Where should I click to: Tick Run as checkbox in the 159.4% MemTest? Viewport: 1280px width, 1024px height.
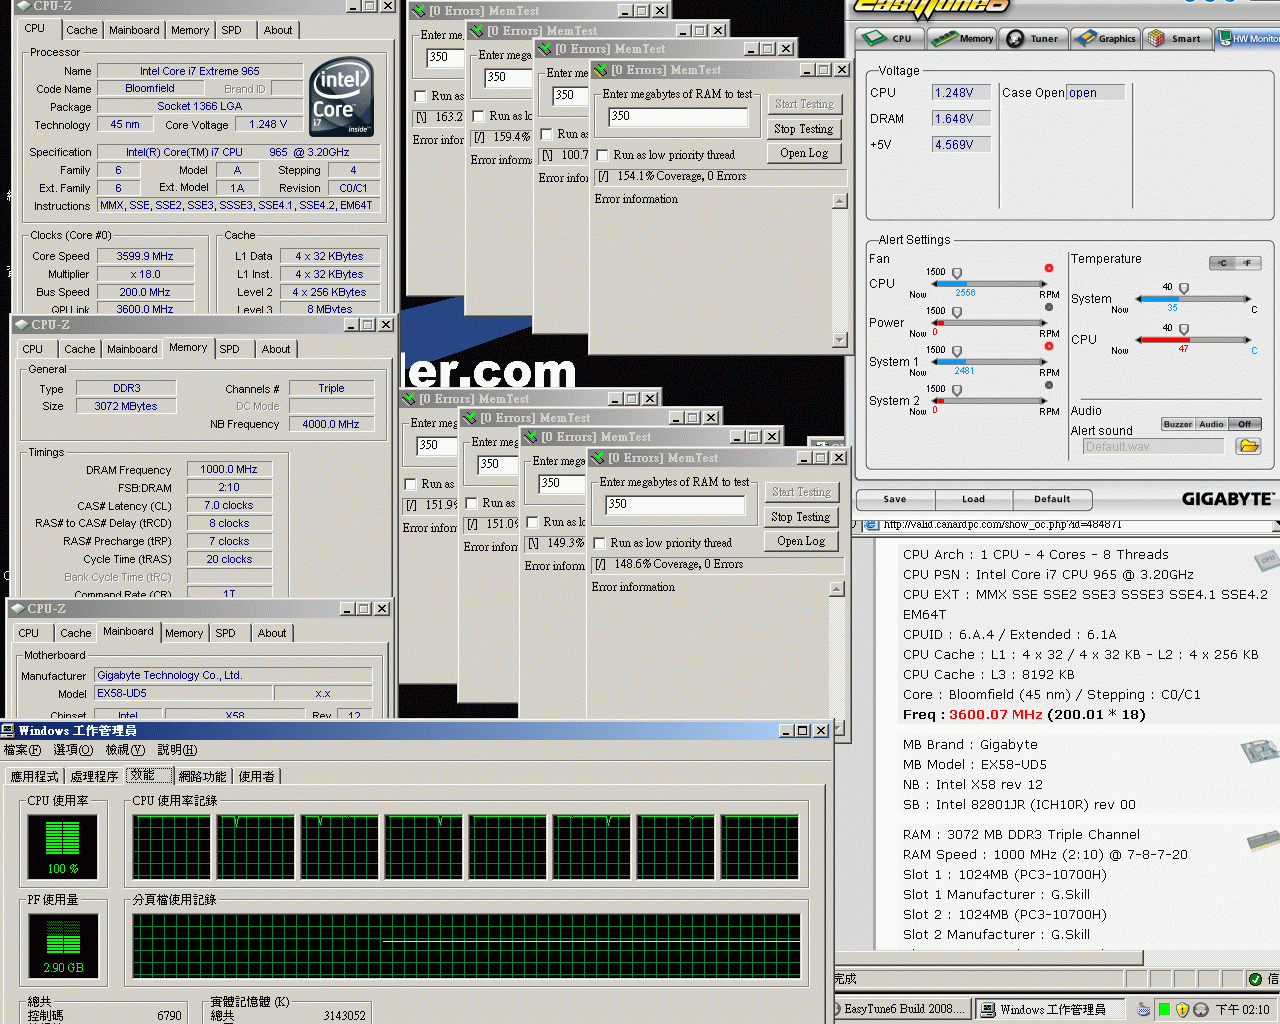[478, 116]
